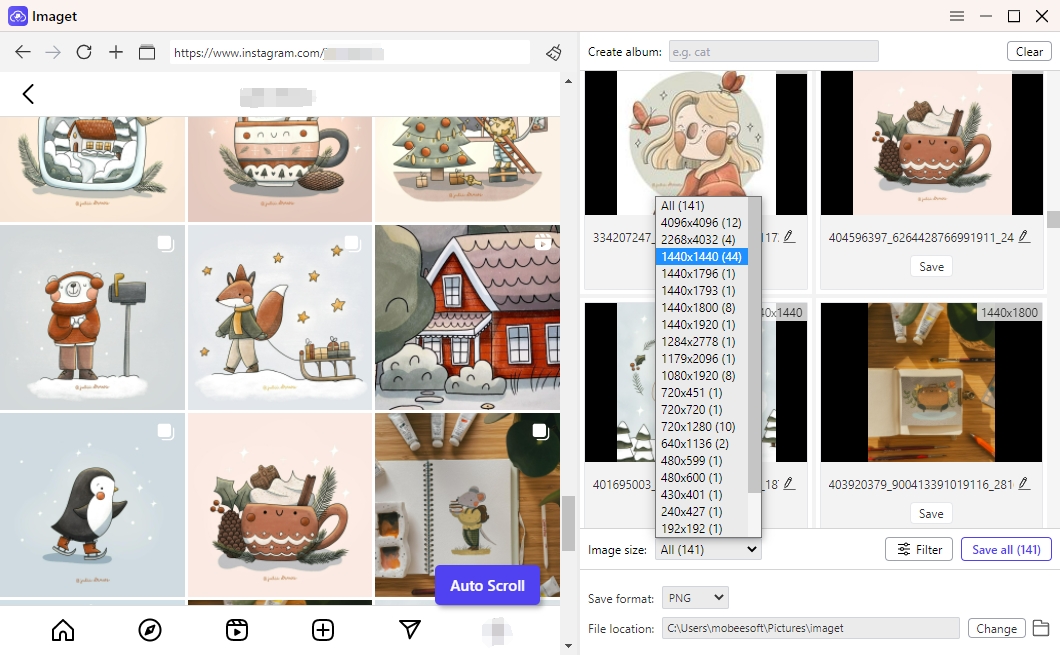The height and width of the screenshot is (655, 1060).
Task: Click the Save all (141) button
Action: [1006, 549]
